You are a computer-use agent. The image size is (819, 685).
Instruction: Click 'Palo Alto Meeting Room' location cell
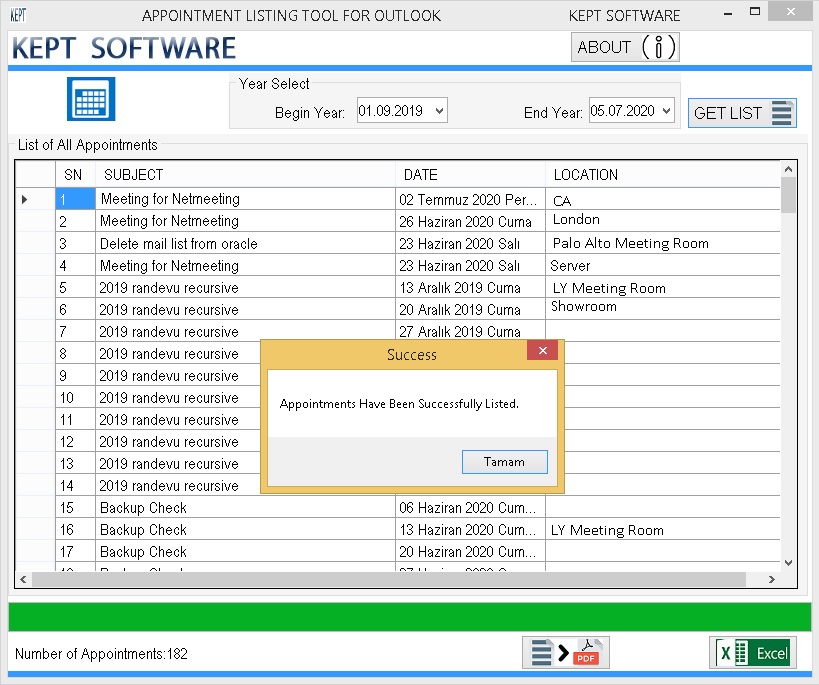[x=663, y=243]
